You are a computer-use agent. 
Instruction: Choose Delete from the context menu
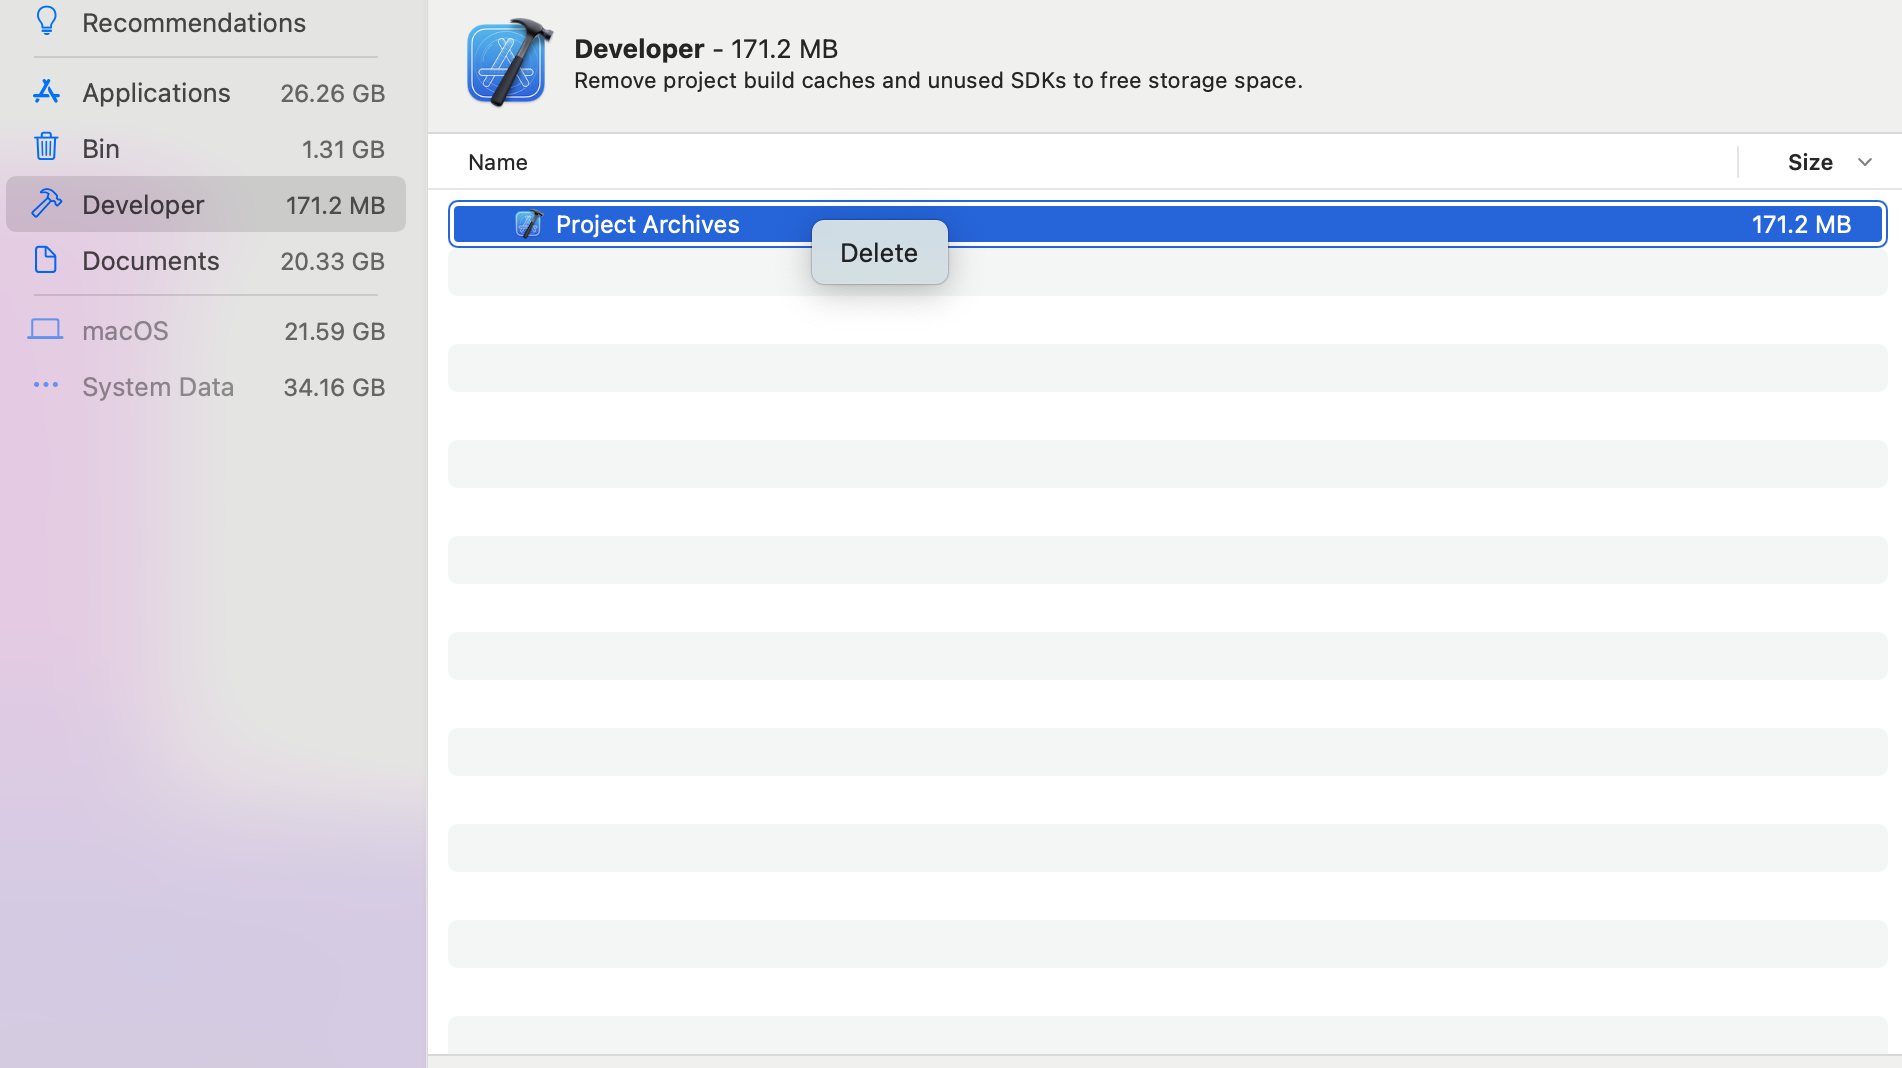[x=879, y=253]
